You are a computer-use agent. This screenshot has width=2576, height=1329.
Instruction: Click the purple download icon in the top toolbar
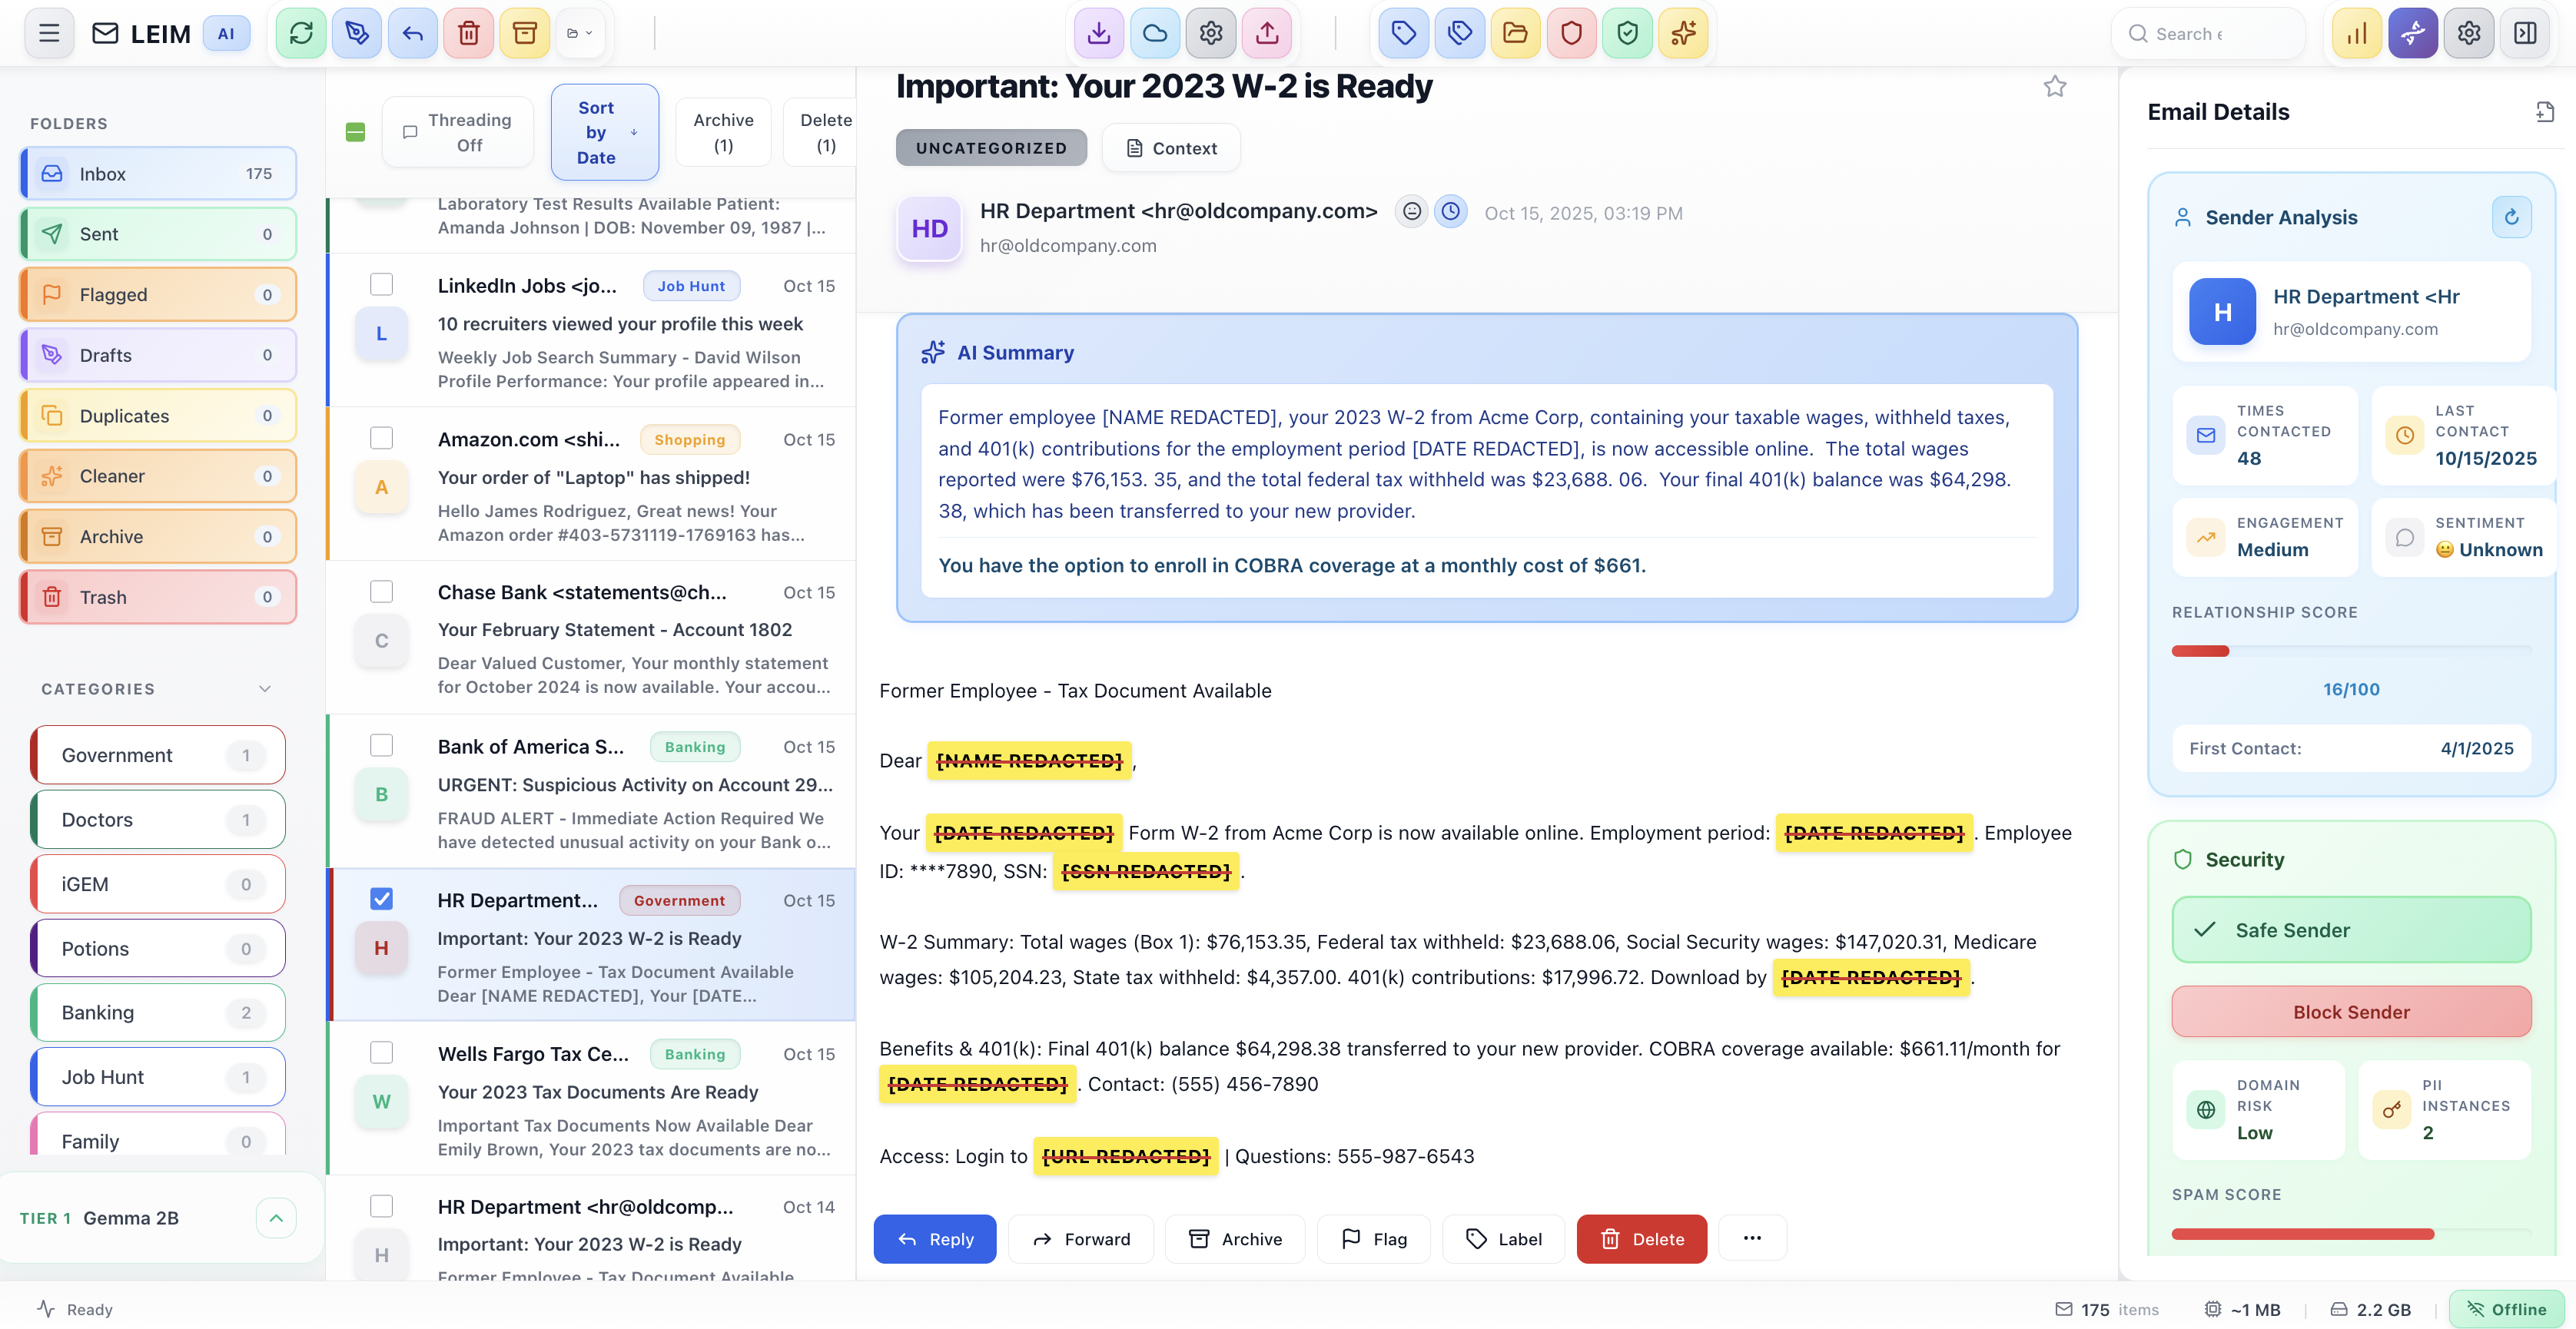coord(1099,33)
